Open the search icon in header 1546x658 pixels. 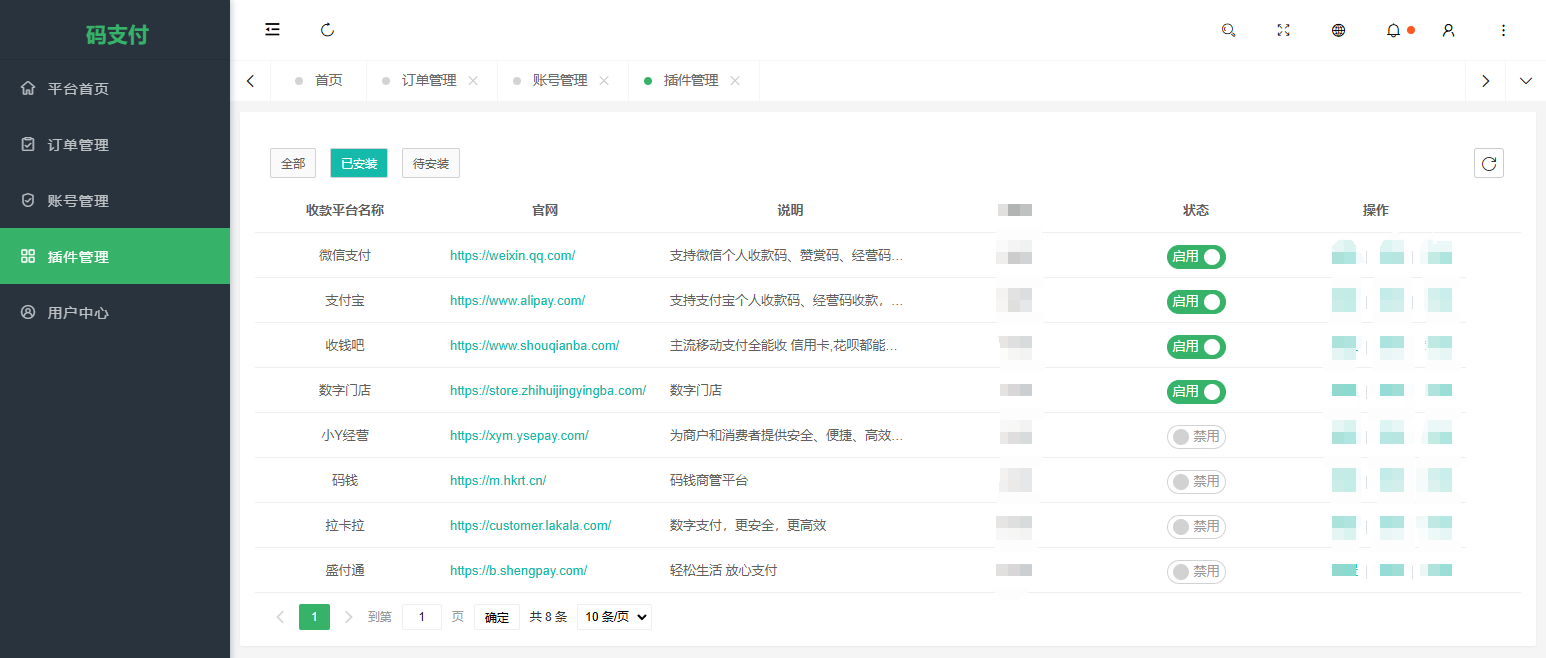pyautogui.click(x=1228, y=30)
